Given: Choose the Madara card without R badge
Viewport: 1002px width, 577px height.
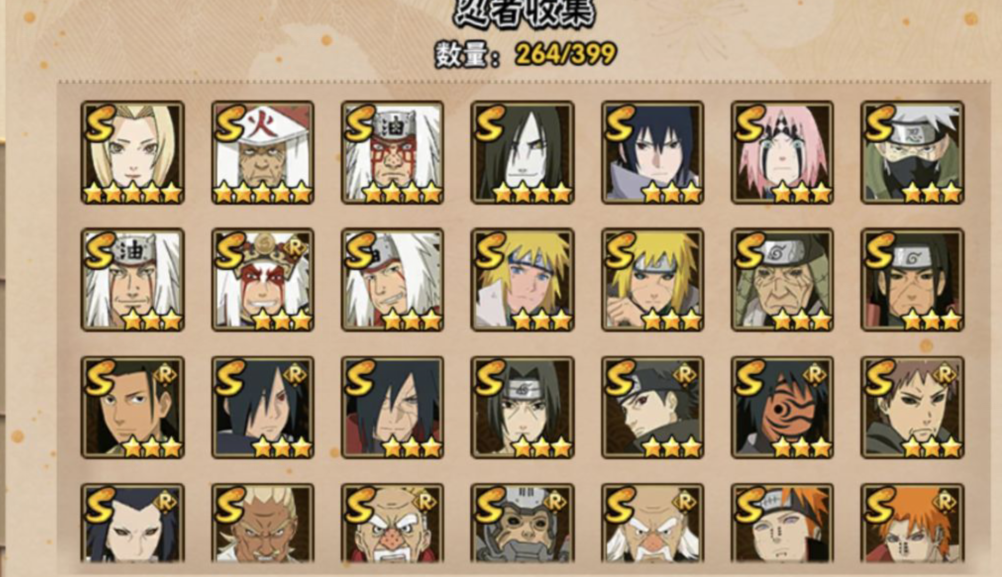Looking at the screenshot, I should [392, 408].
